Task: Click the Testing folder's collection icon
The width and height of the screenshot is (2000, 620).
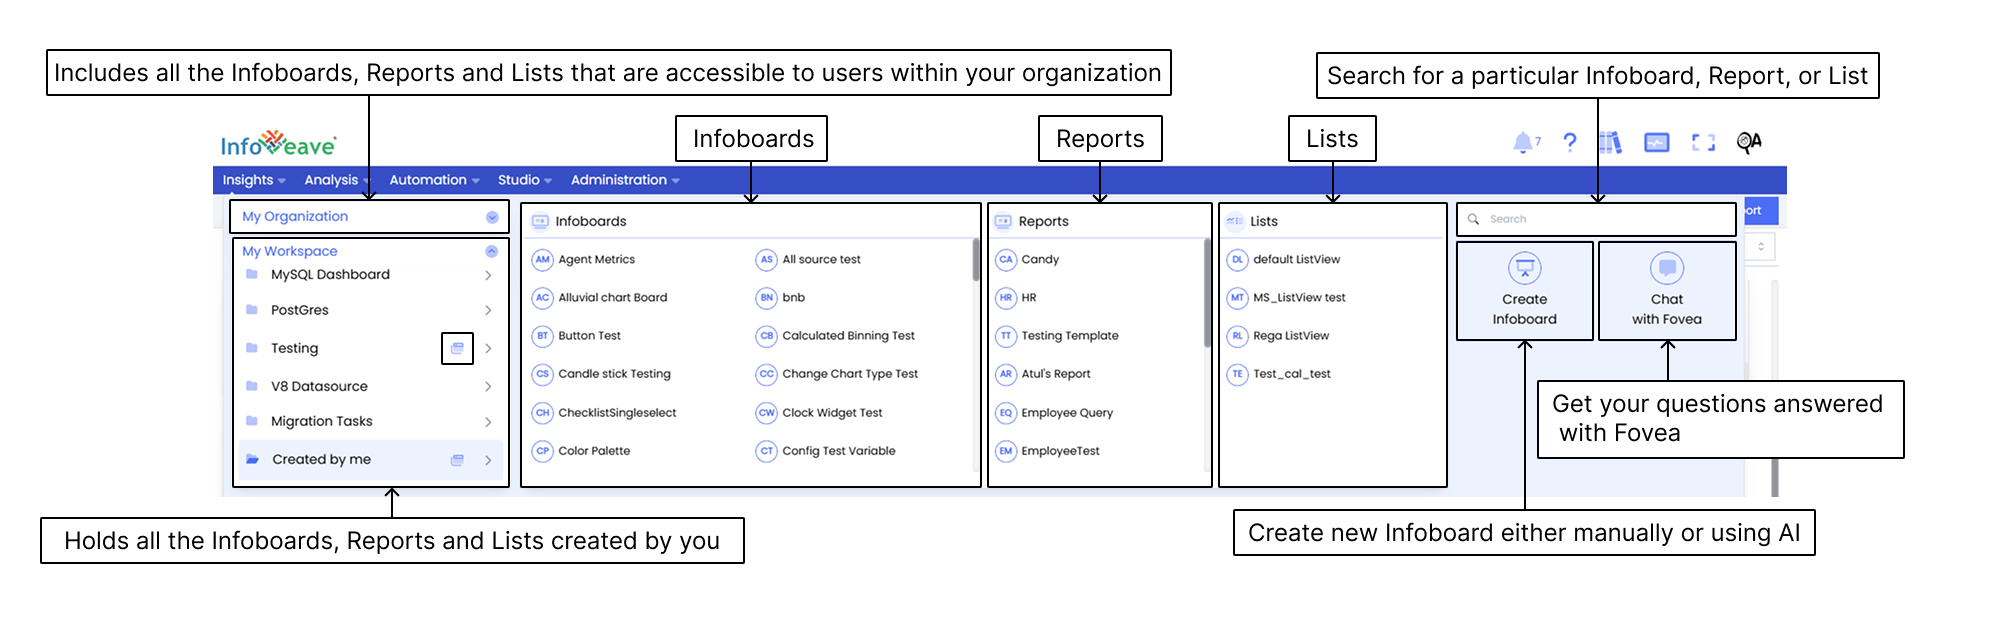Action: click(x=457, y=348)
